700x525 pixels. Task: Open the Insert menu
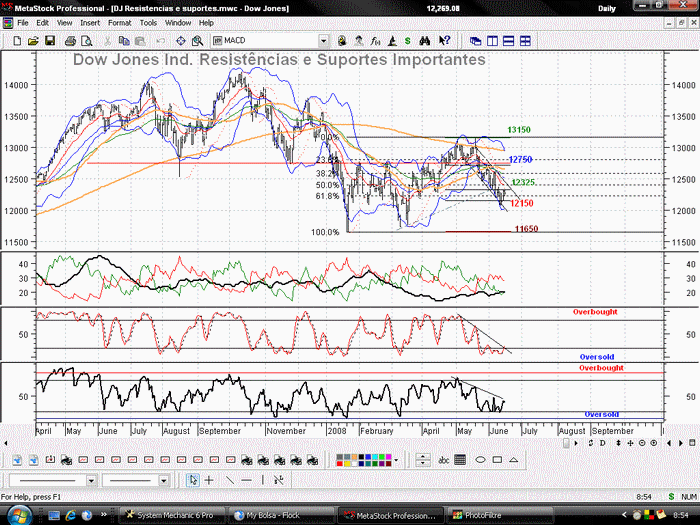tap(90, 23)
